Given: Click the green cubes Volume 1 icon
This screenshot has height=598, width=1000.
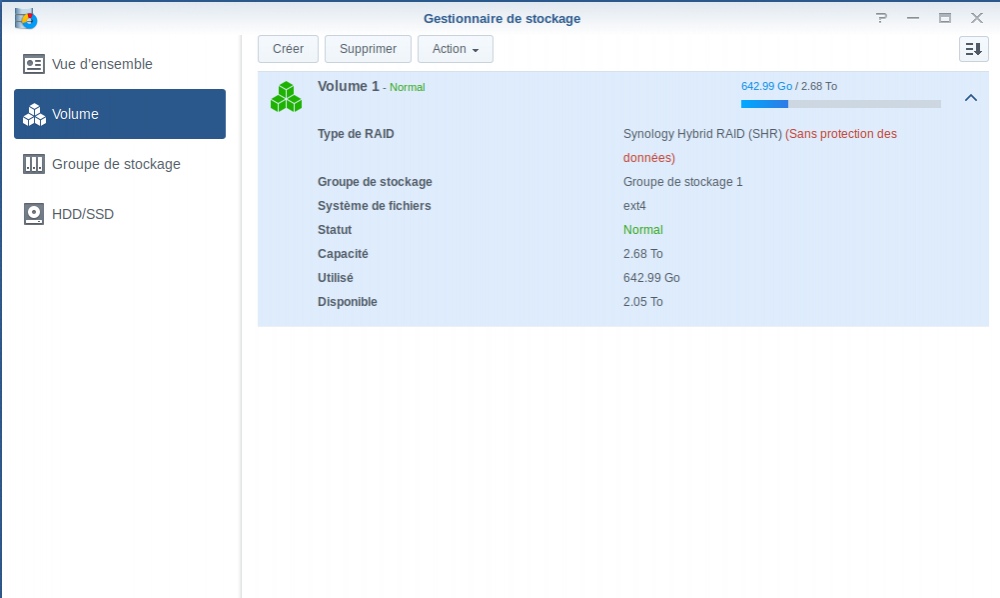Looking at the screenshot, I should point(286,97).
